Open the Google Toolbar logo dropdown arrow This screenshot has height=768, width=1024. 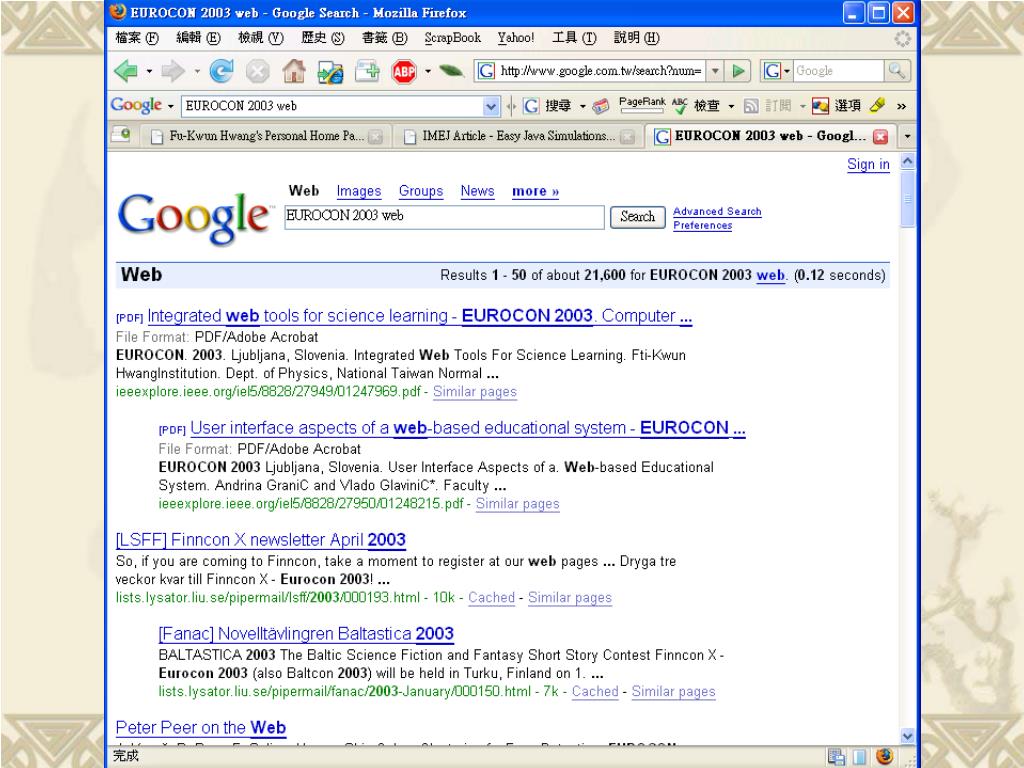tap(170, 106)
